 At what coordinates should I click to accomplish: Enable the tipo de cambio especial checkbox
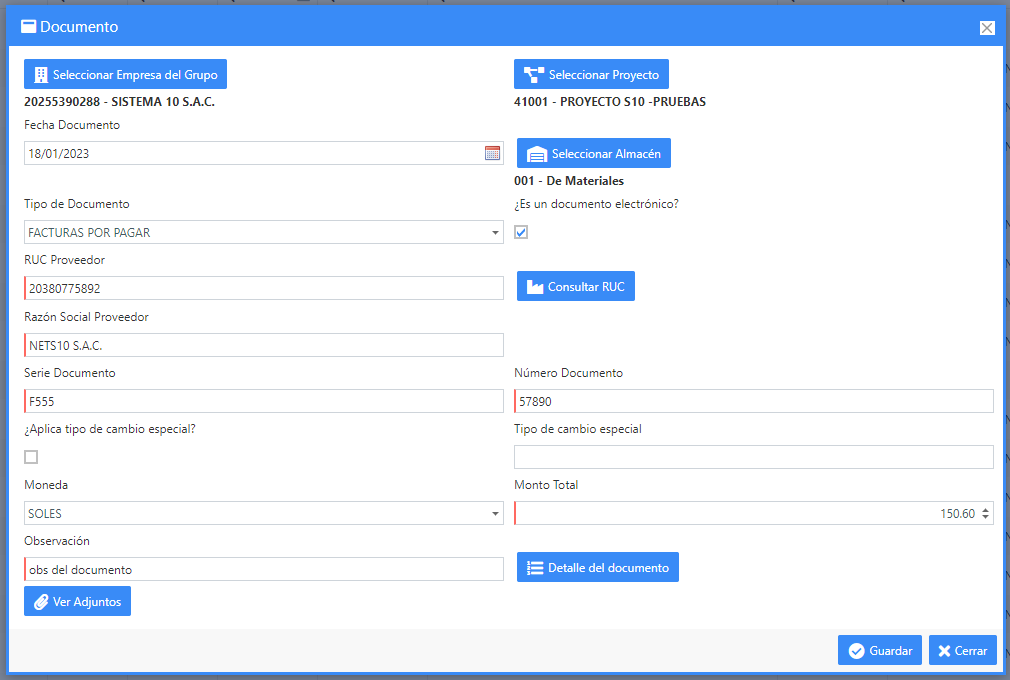coord(31,457)
